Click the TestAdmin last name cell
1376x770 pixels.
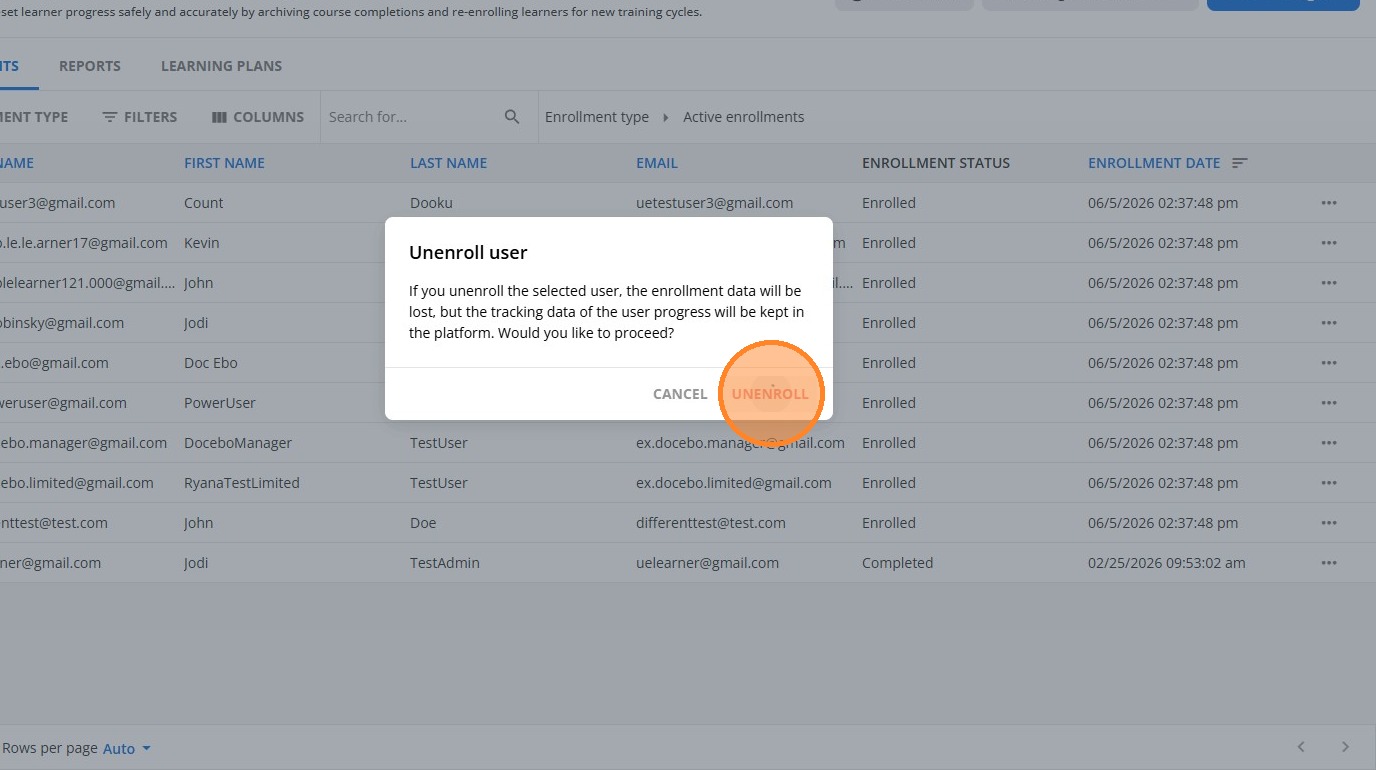click(445, 563)
